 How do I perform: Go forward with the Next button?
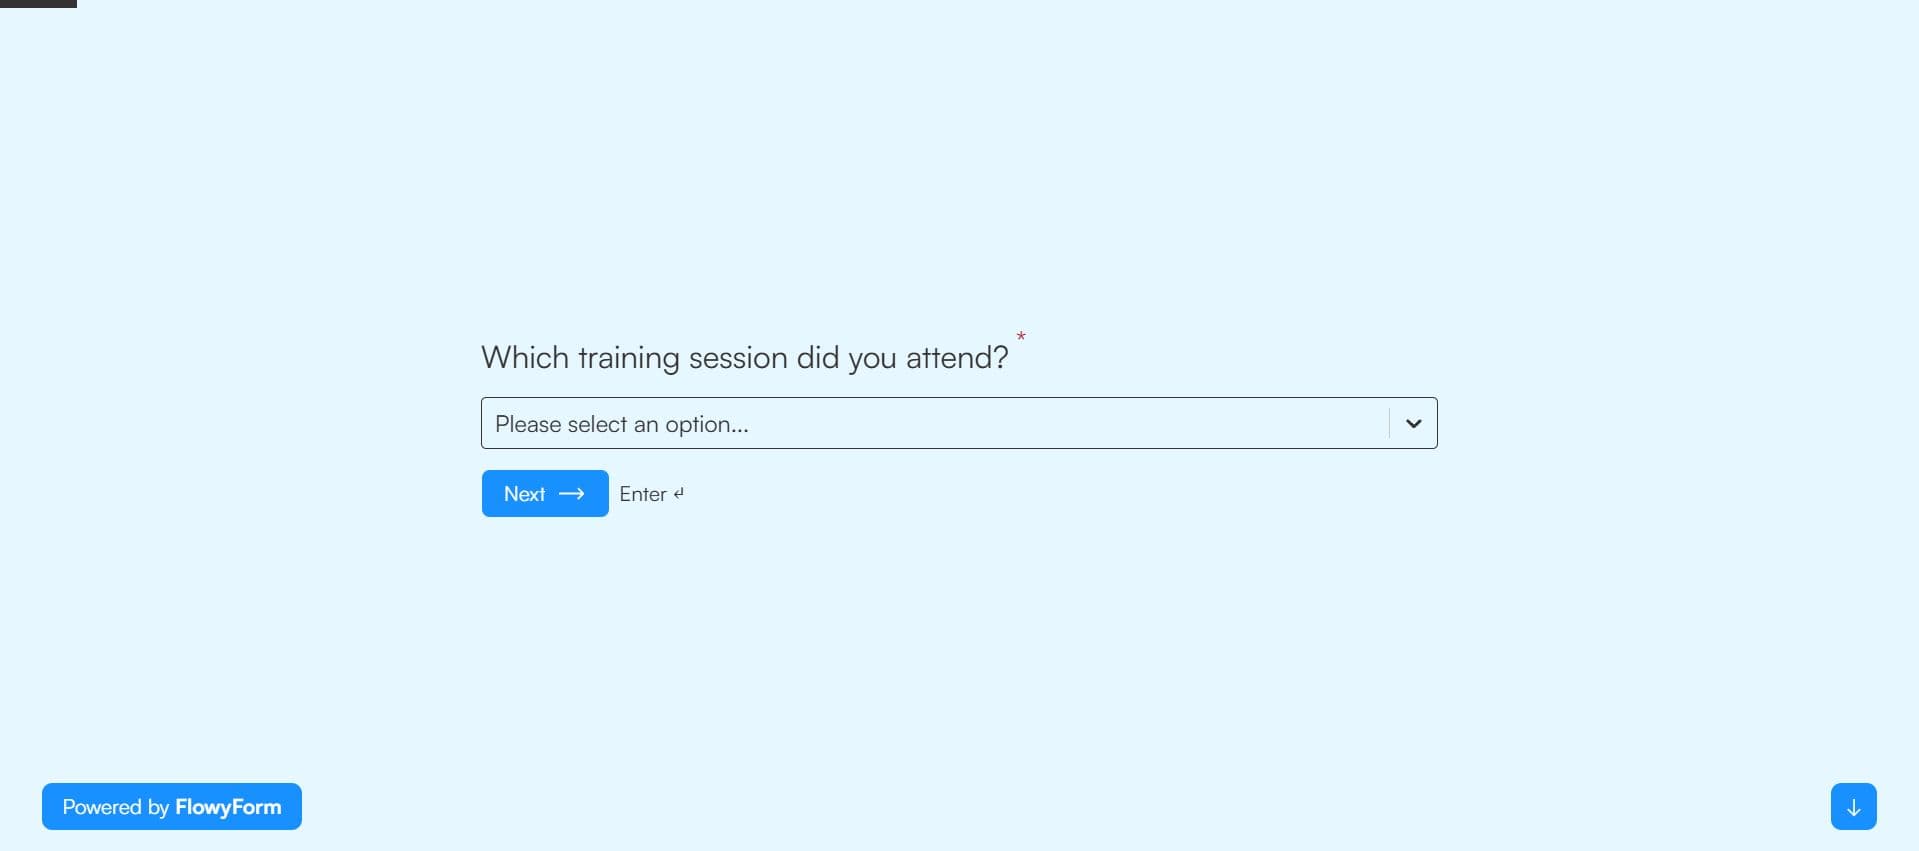click(x=545, y=493)
